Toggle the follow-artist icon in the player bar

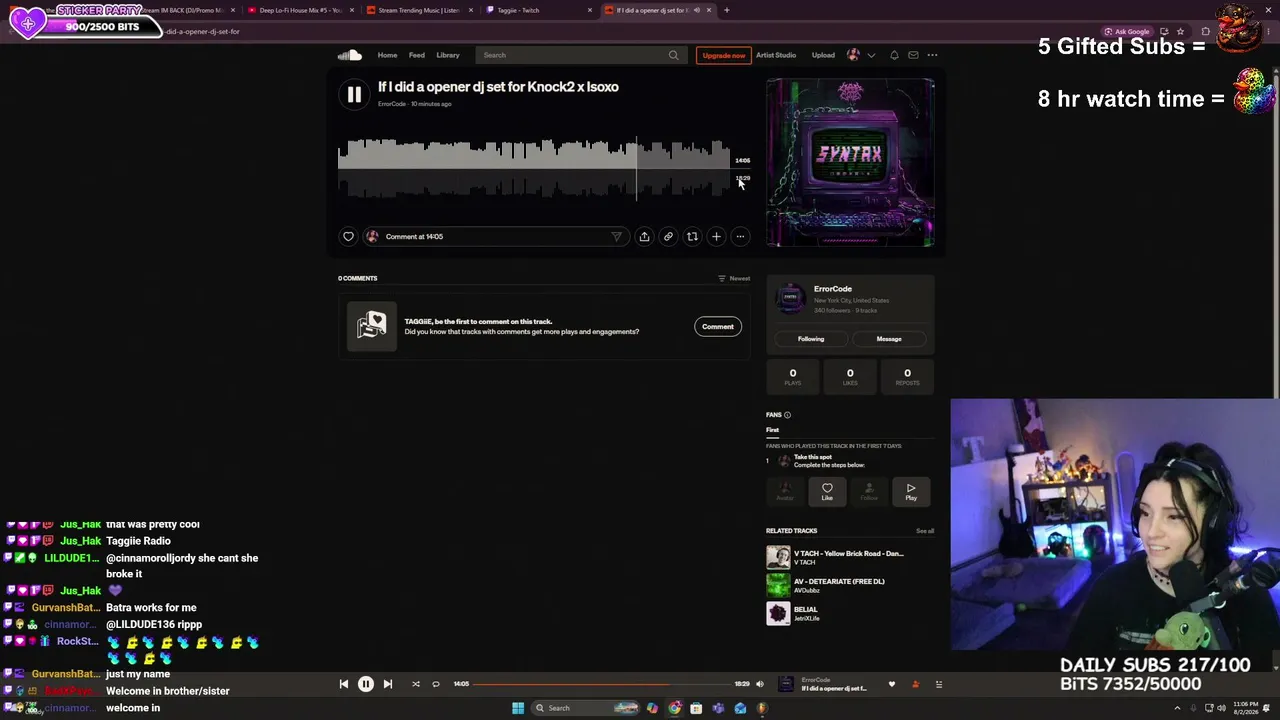point(915,684)
